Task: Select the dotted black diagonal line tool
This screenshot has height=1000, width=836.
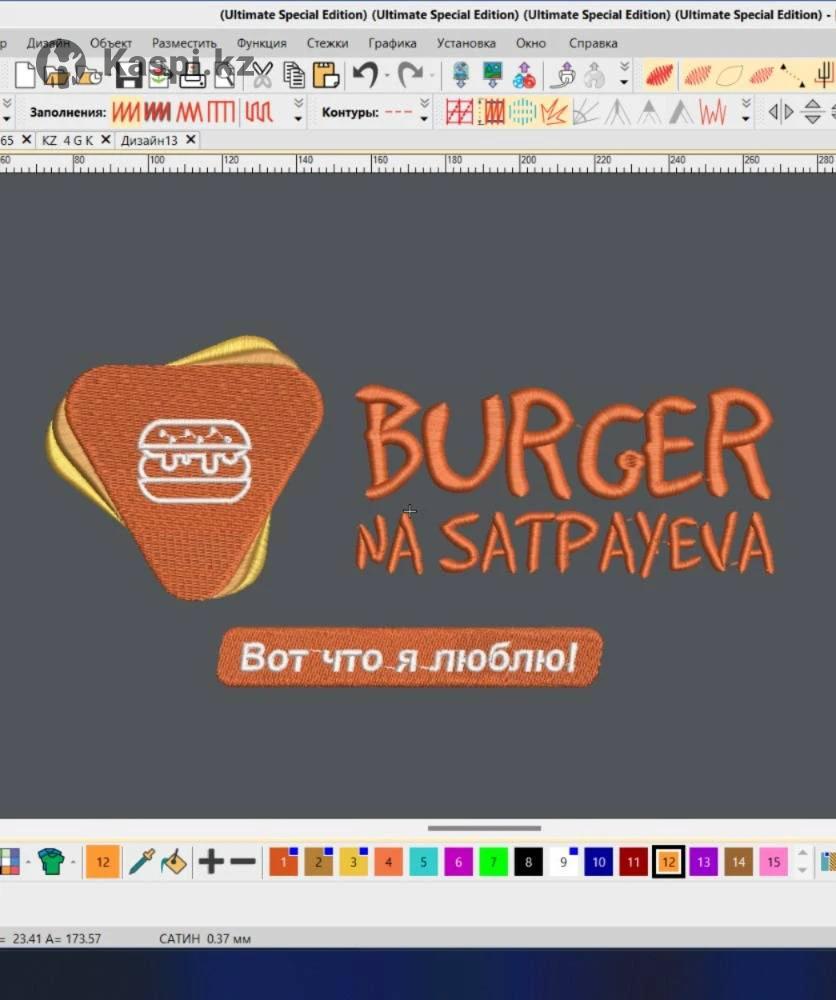Action: click(793, 76)
